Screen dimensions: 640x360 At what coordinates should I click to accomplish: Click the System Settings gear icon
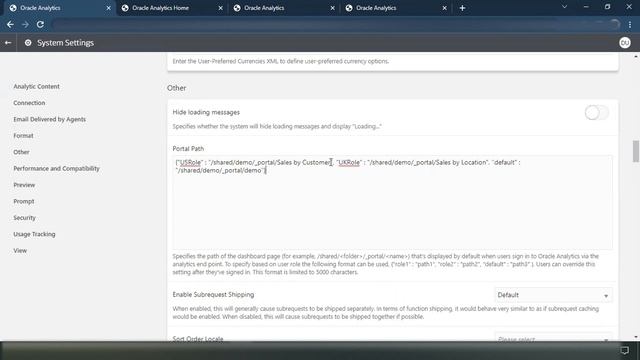pos(28,42)
